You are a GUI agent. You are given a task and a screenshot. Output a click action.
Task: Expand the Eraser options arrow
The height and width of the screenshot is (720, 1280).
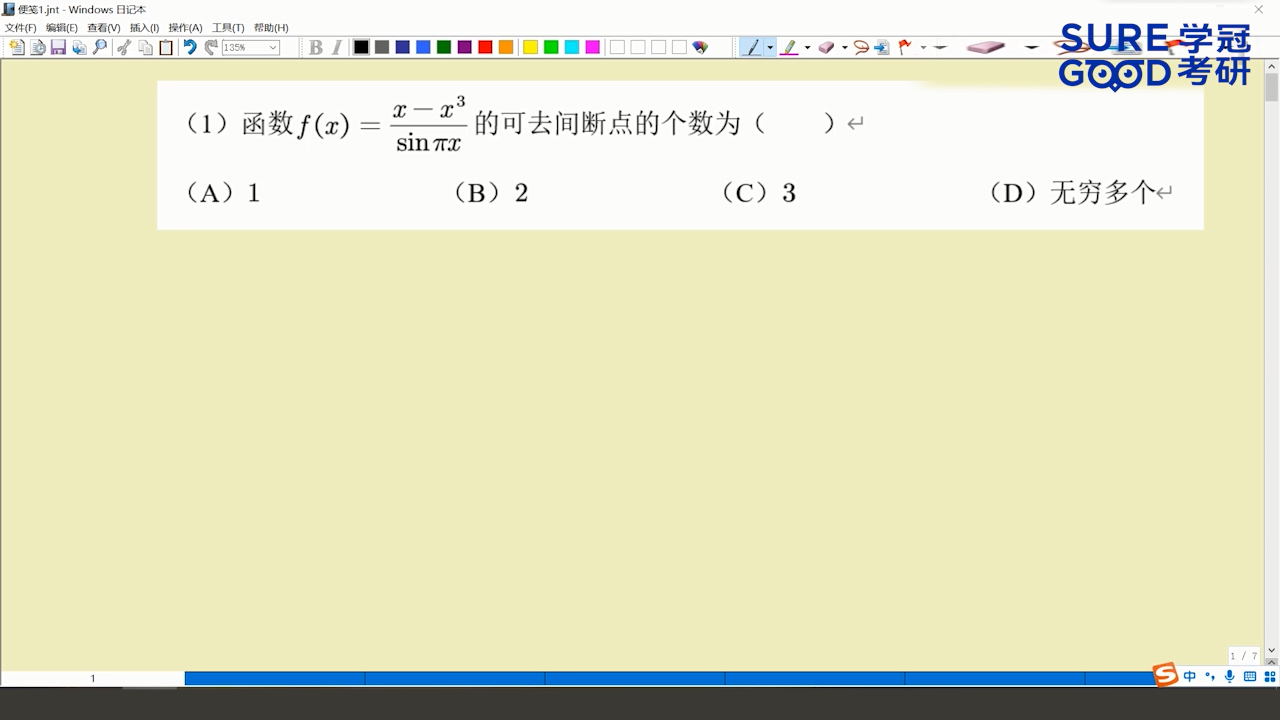pyautogui.click(x=845, y=47)
